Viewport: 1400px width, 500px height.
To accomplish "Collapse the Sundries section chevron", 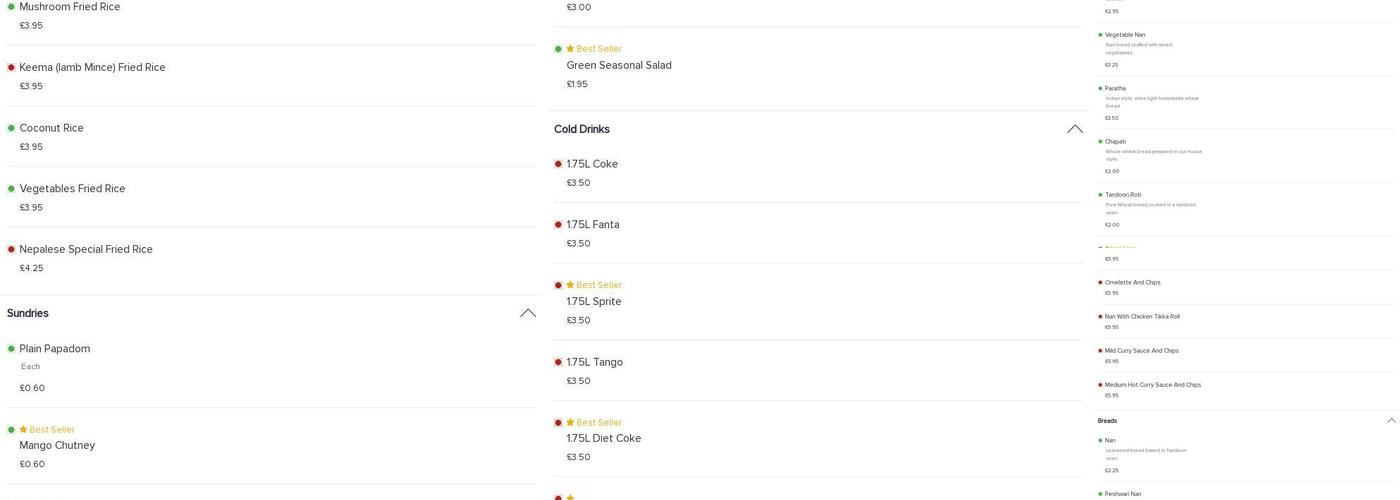I will [x=528, y=313].
